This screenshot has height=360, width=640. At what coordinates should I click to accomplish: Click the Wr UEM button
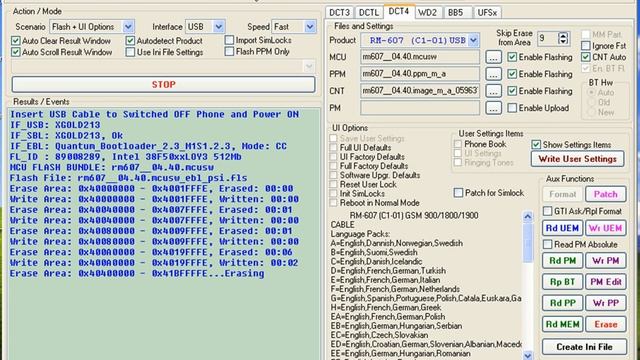[606, 228]
